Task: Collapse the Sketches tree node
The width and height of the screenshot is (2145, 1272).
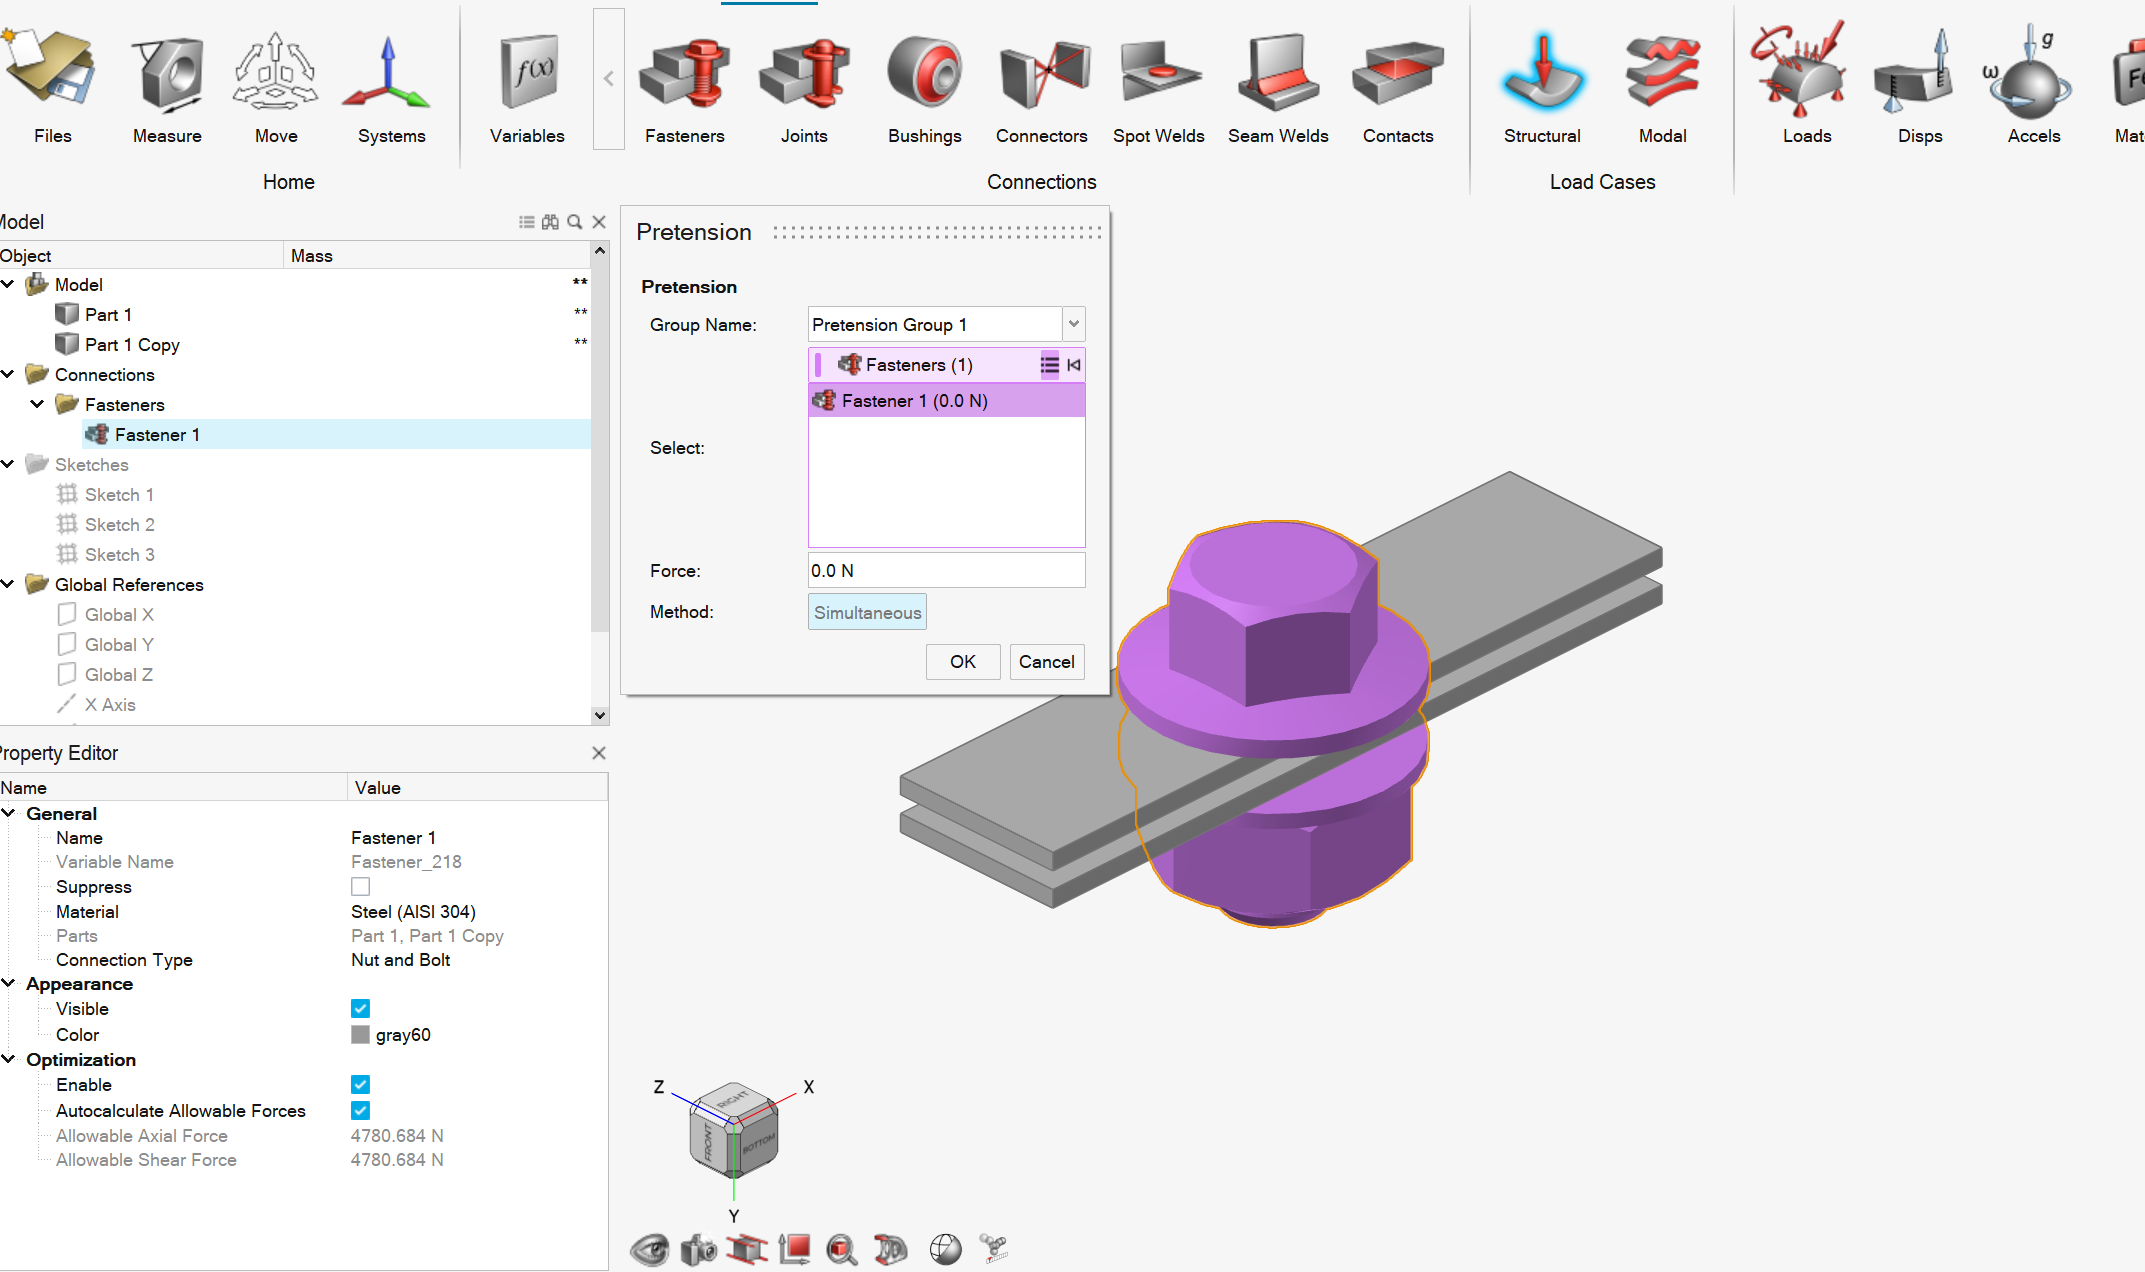Action: click(x=8, y=465)
